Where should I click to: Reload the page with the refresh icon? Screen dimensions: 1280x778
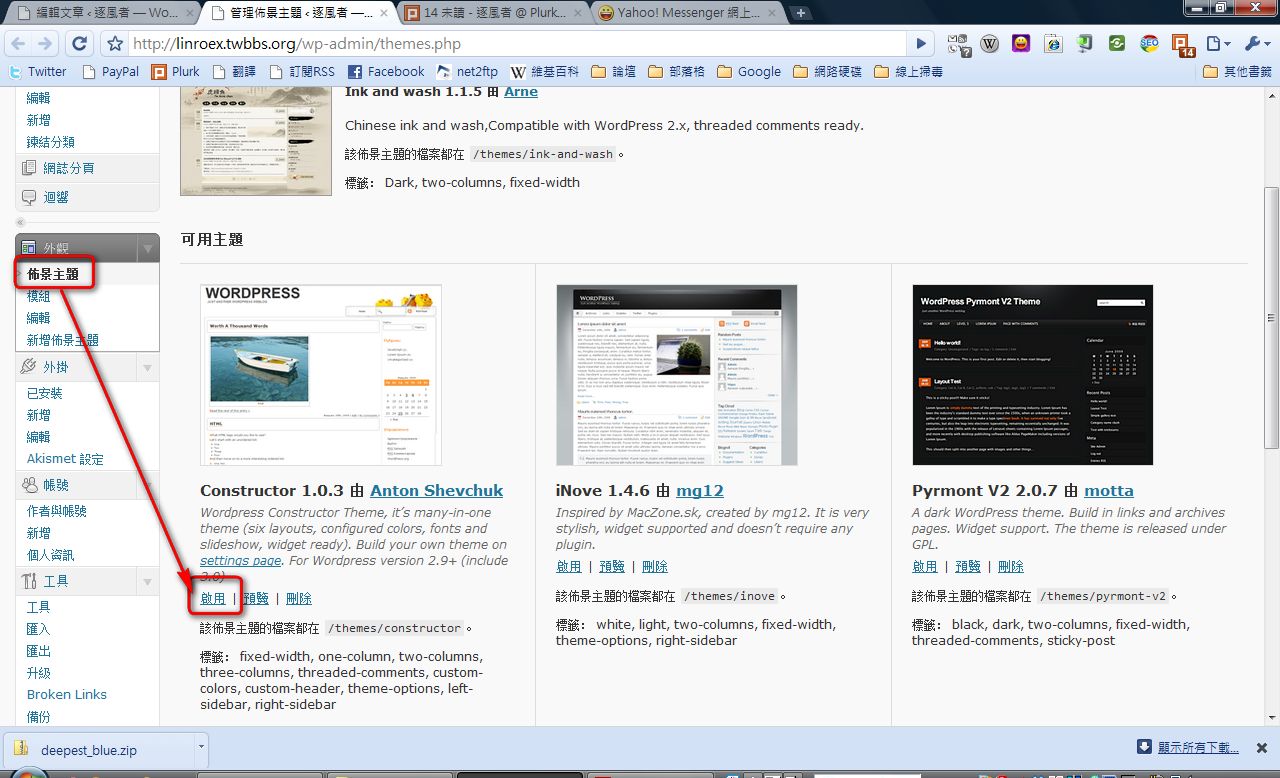(80, 44)
